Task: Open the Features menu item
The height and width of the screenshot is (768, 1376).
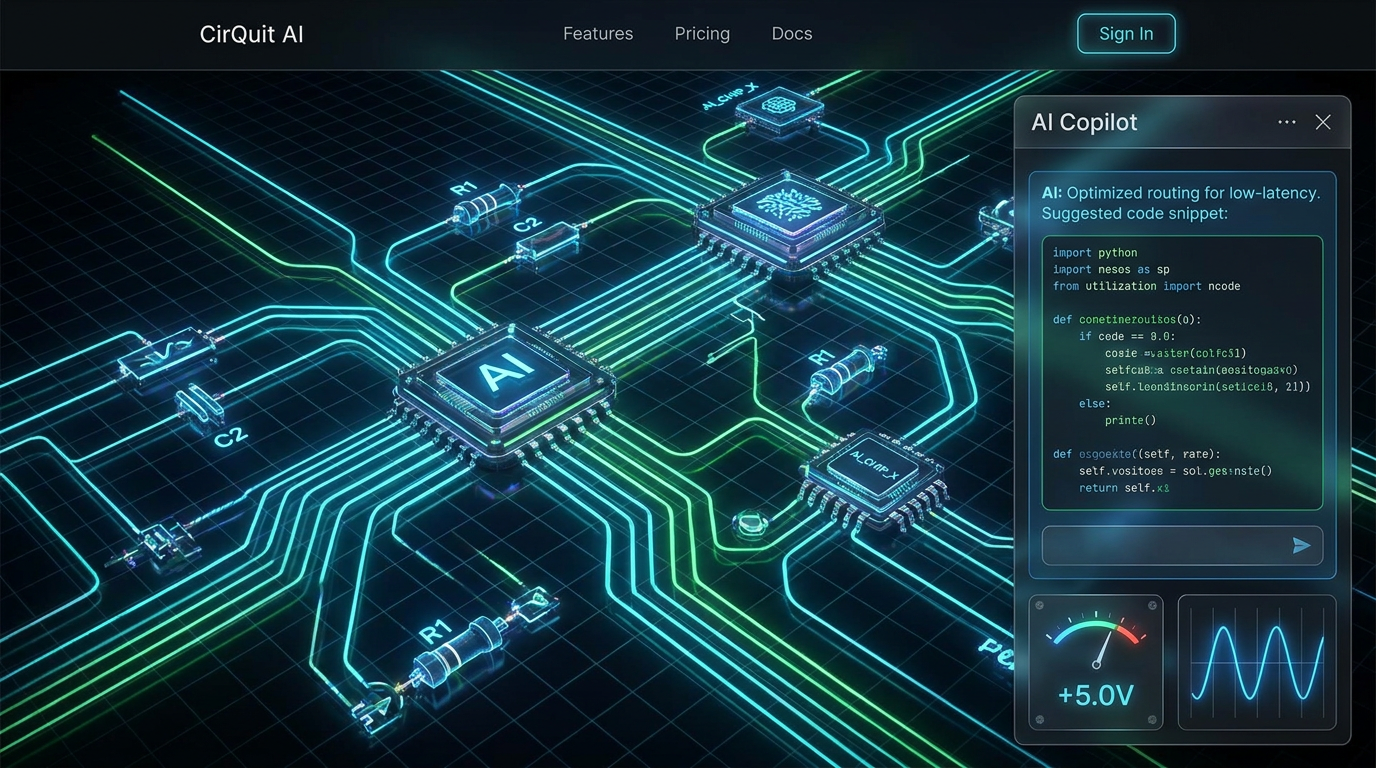Action: point(598,34)
